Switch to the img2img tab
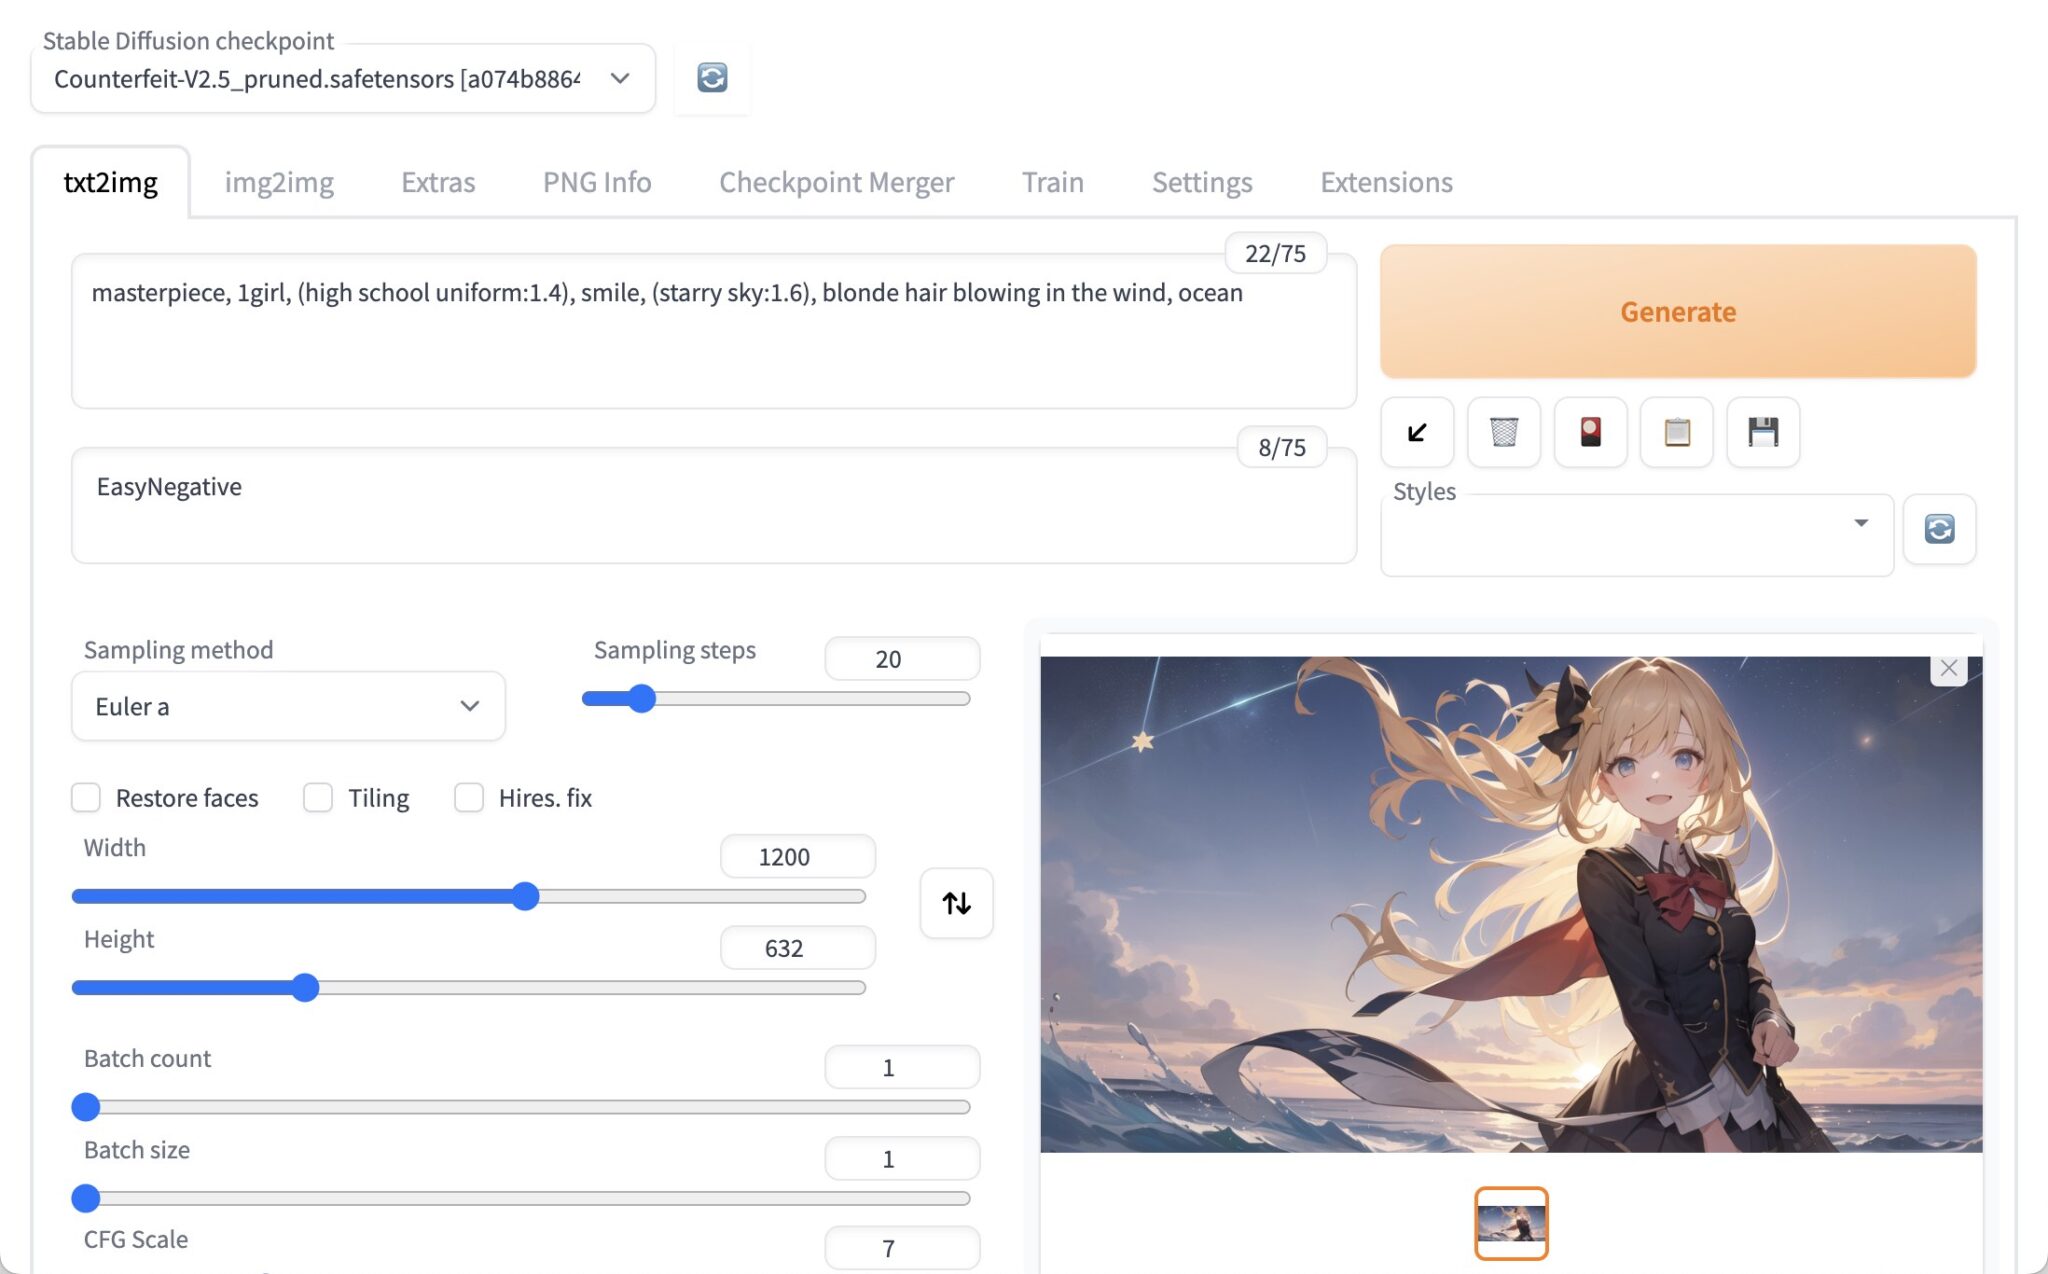Viewport: 2048px width, 1274px height. (280, 182)
